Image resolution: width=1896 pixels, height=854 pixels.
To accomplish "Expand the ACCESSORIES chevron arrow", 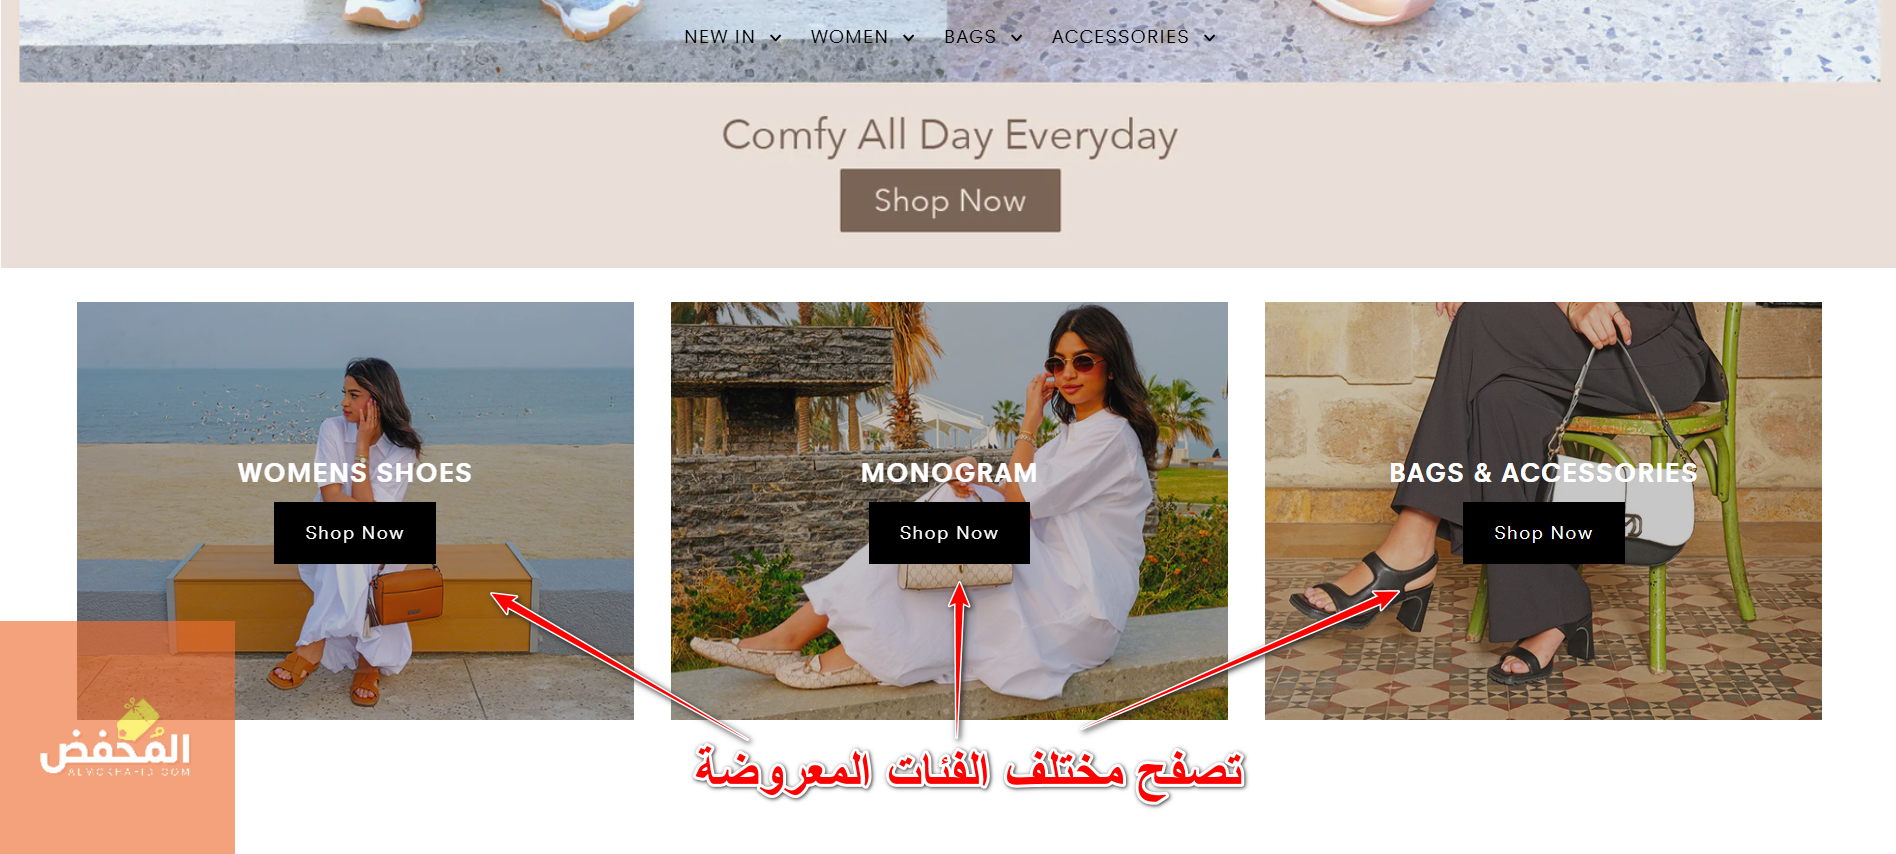I will click(x=1209, y=38).
